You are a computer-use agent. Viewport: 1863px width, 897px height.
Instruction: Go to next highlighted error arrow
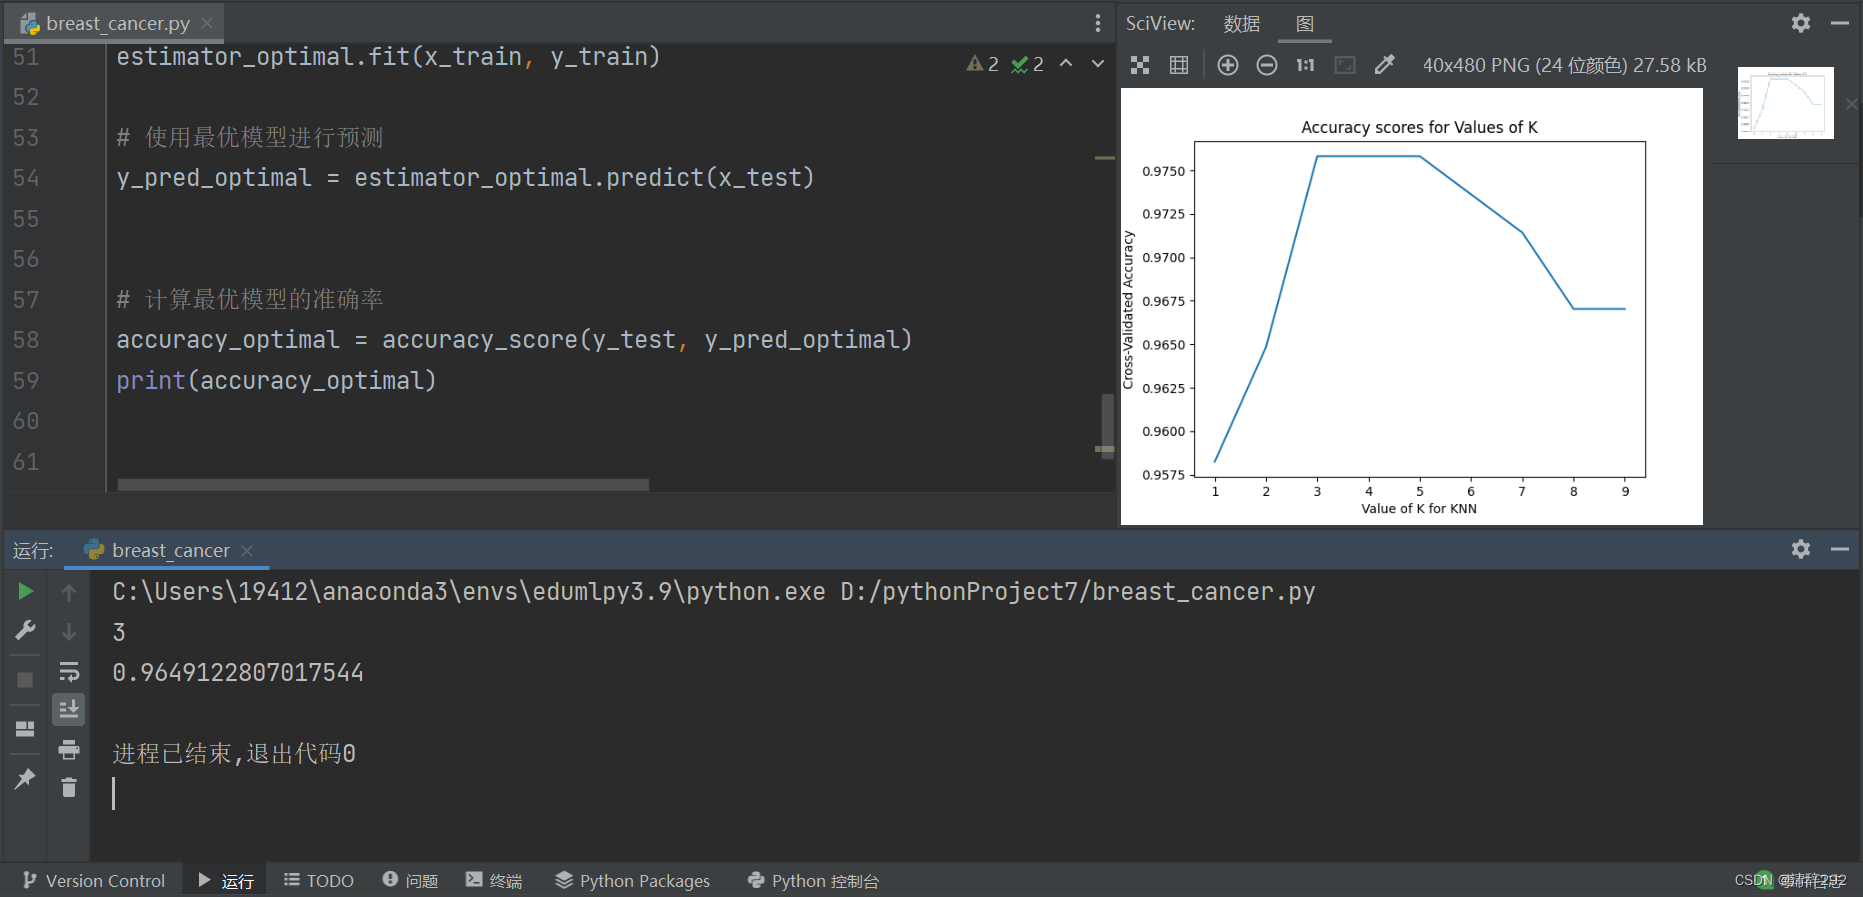click(1098, 63)
